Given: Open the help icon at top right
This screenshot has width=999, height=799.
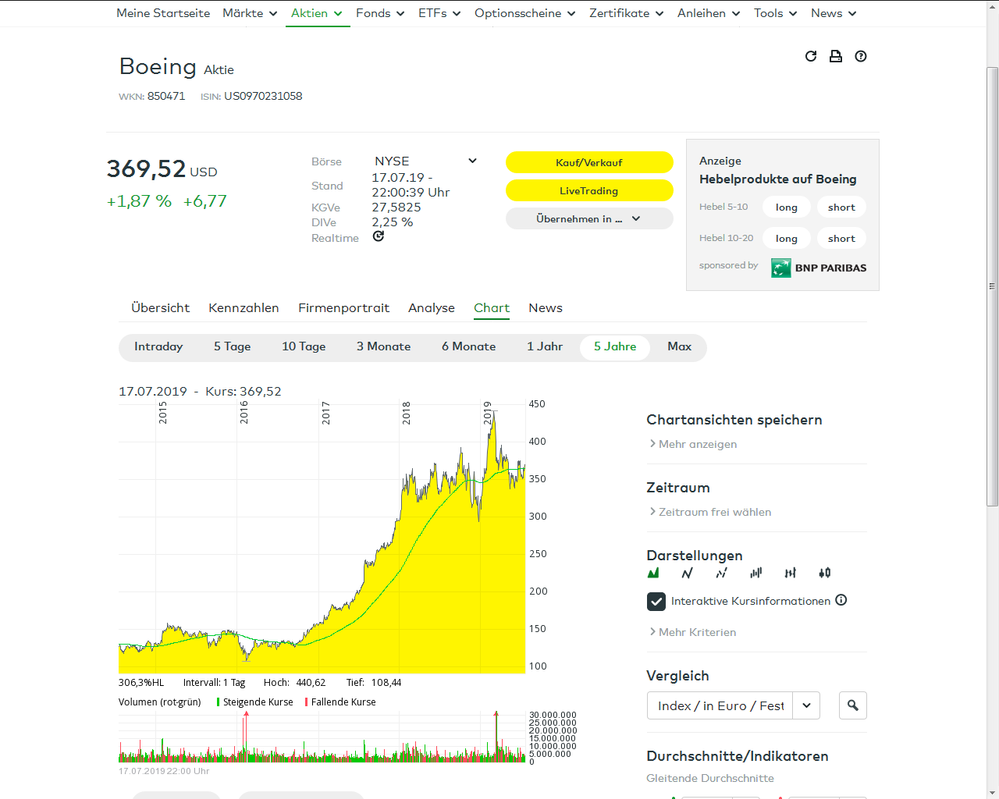Looking at the screenshot, I should [860, 56].
